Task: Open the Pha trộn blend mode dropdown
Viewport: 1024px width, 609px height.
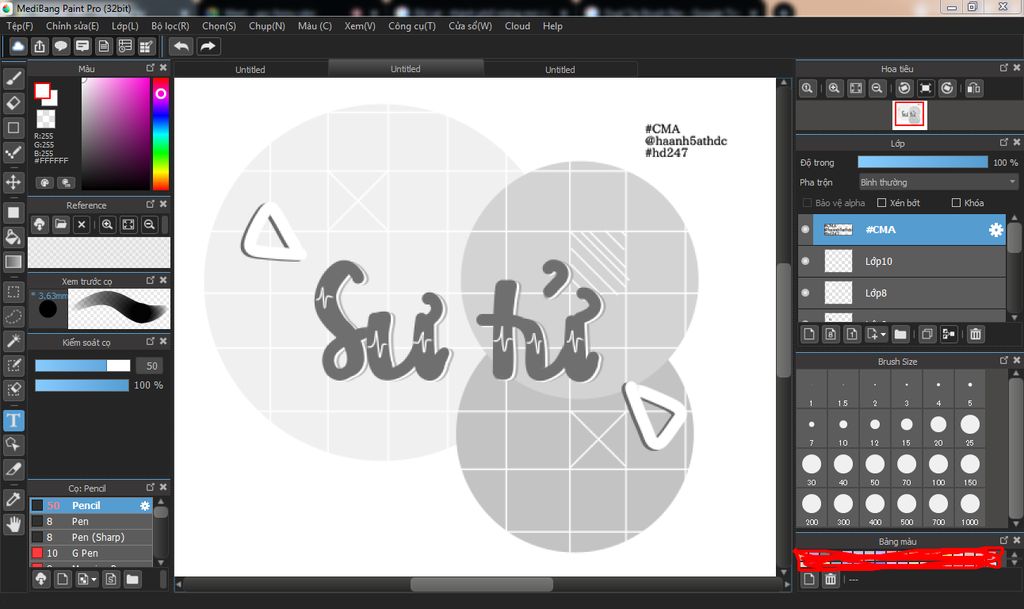Action: click(938, 182)
